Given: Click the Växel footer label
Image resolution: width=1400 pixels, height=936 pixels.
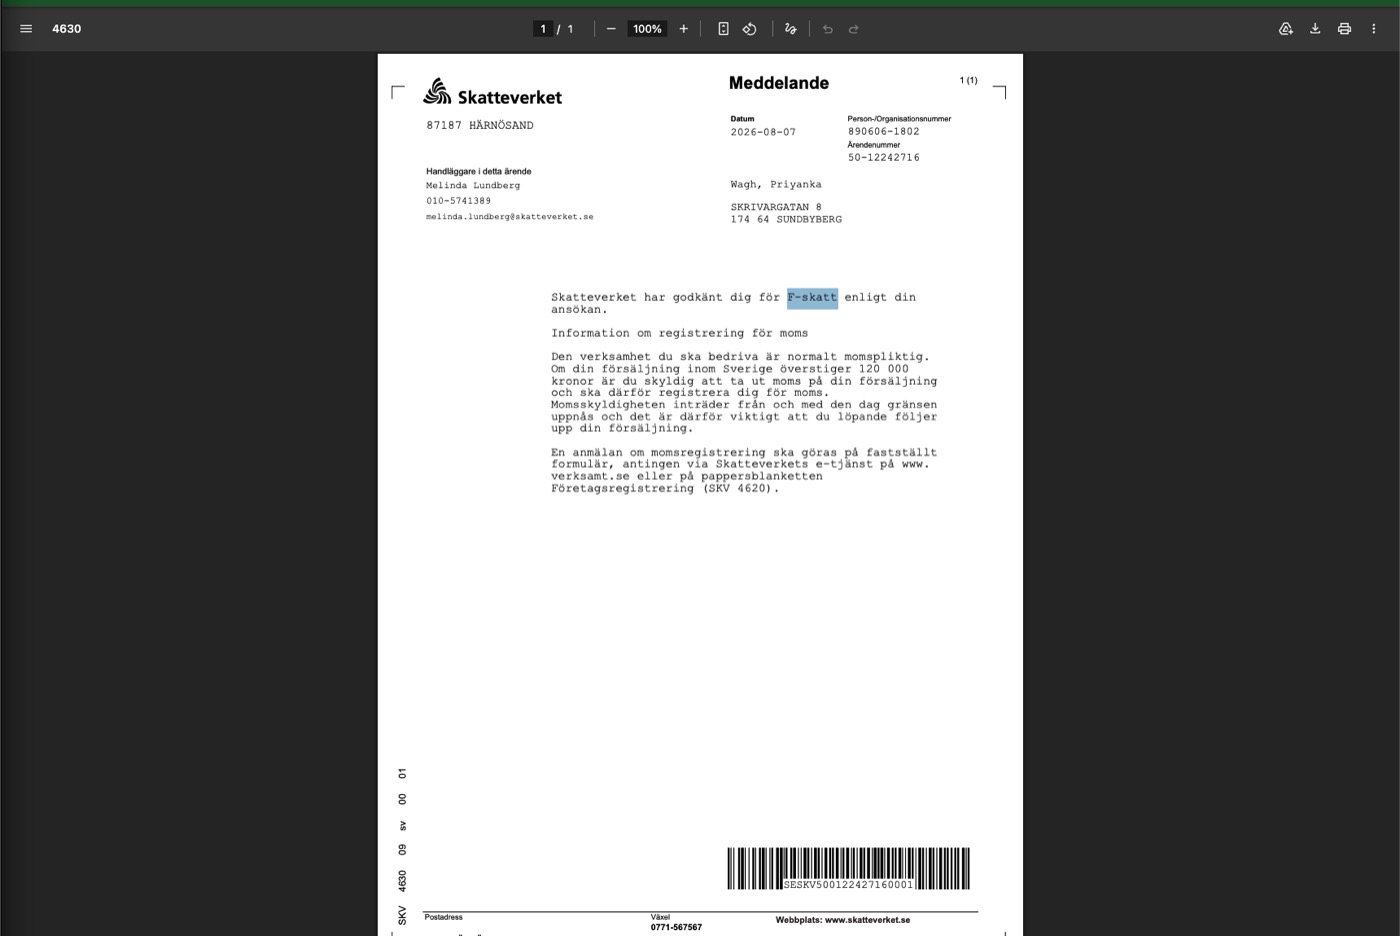Looking at the screenshot, I should 660,917.
